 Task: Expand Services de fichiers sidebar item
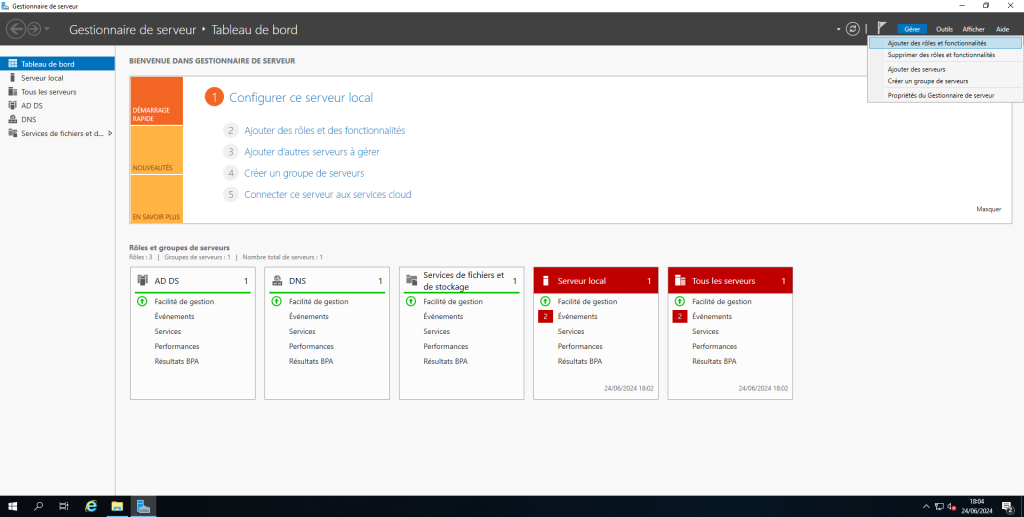[110, 133]
